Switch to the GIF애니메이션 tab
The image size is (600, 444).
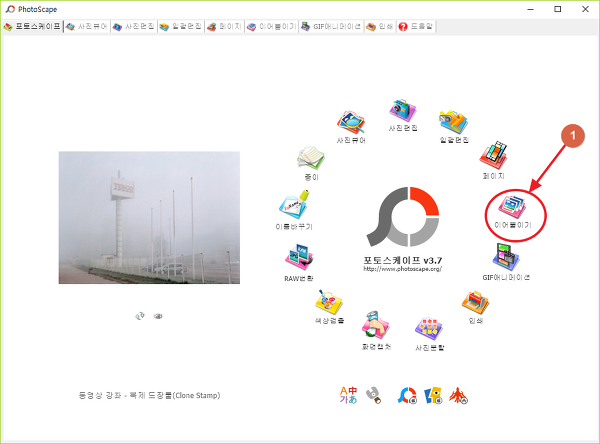point(331,26)
